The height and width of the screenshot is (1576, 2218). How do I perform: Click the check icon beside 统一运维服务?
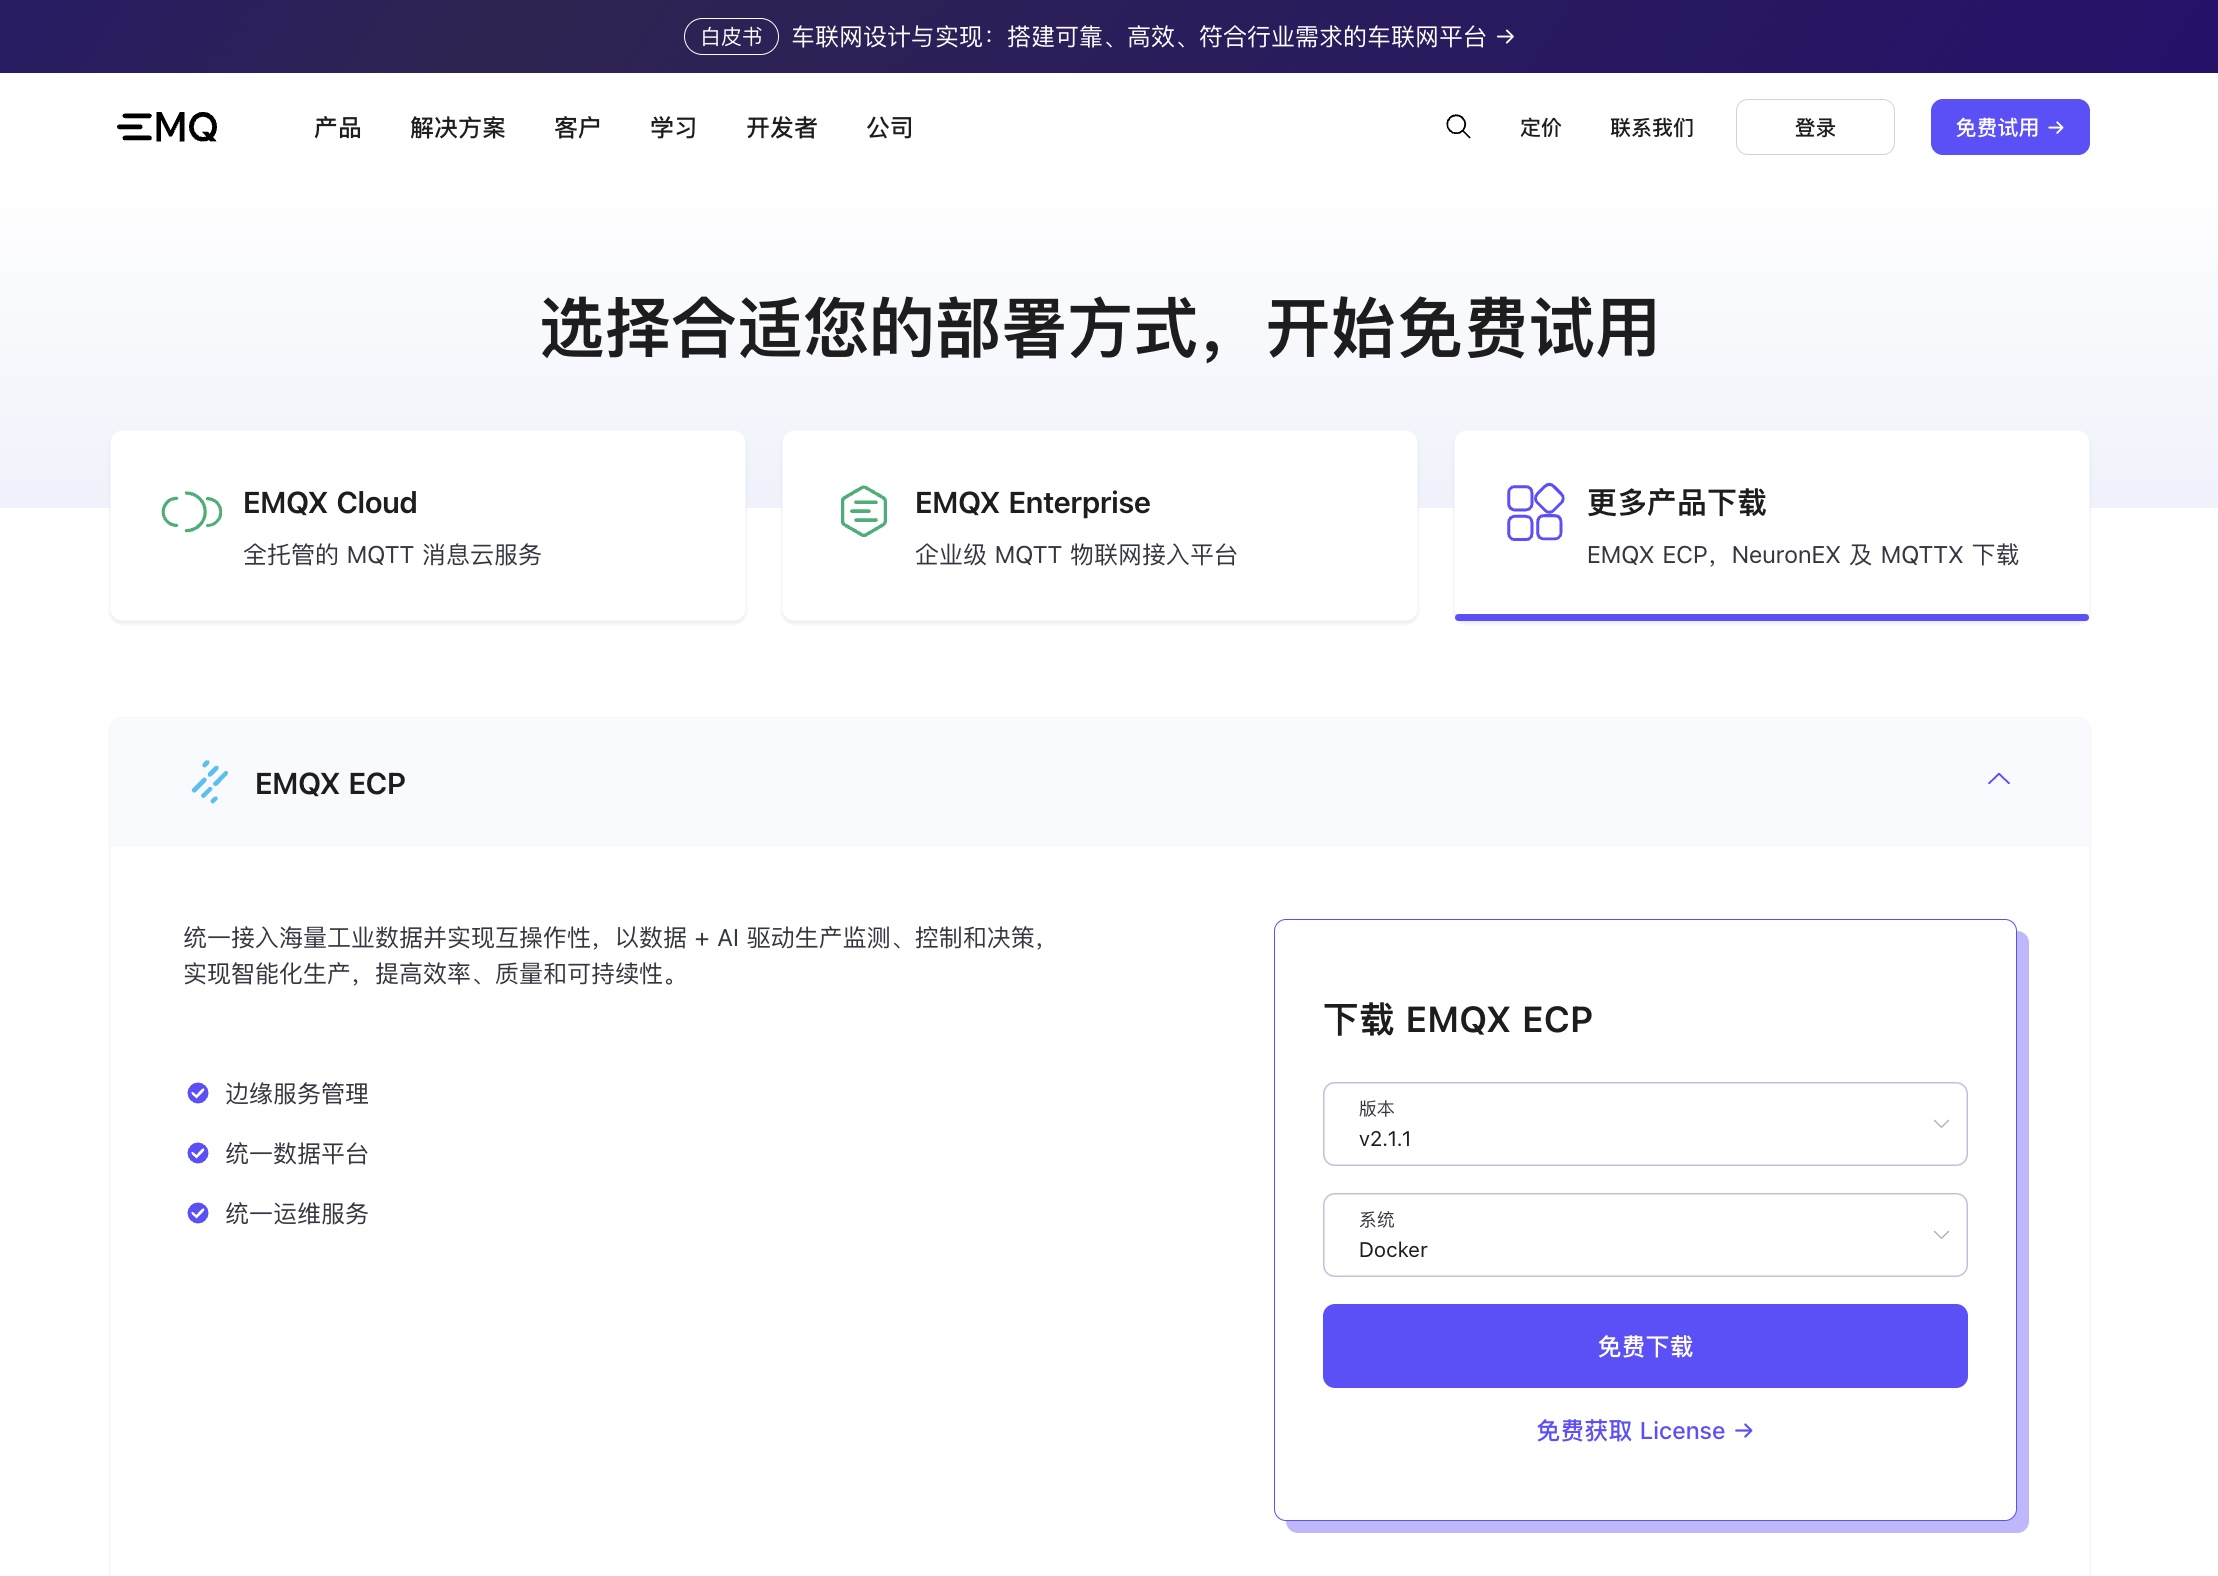click(198, 1213)
